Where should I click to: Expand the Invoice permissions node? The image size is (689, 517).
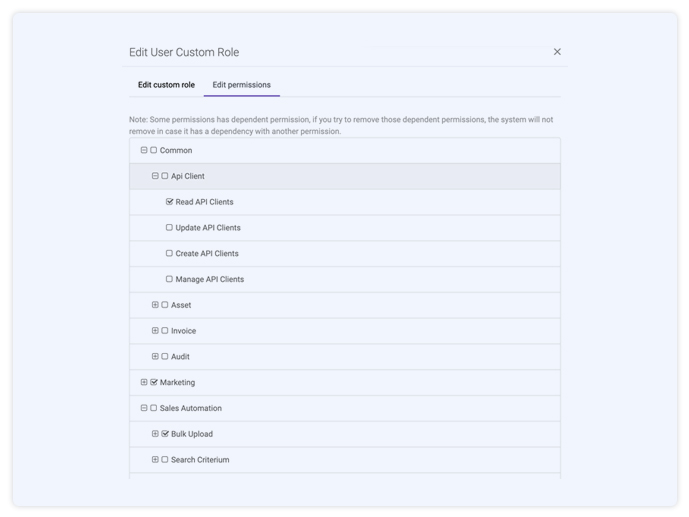(155, 331)
